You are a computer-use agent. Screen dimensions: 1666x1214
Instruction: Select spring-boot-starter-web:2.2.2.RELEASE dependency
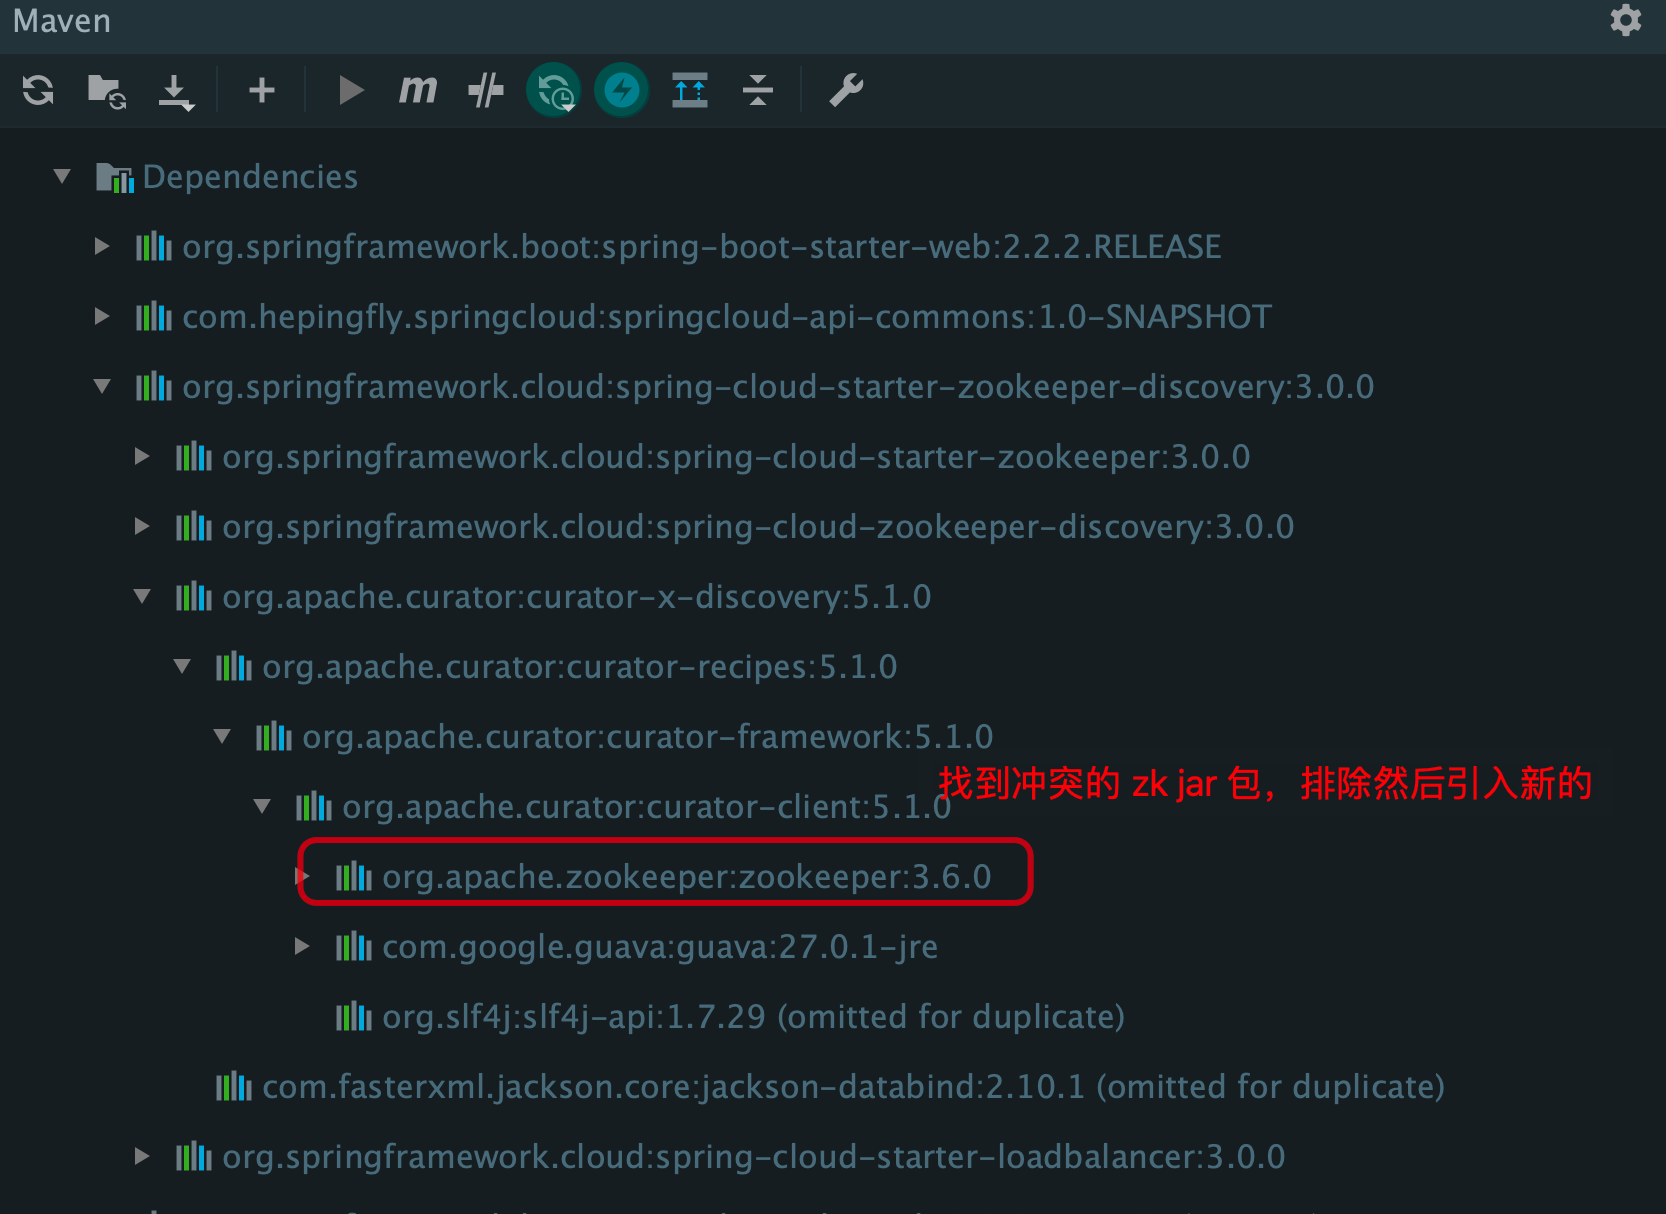pyautogui.click(x=702, y=247)
